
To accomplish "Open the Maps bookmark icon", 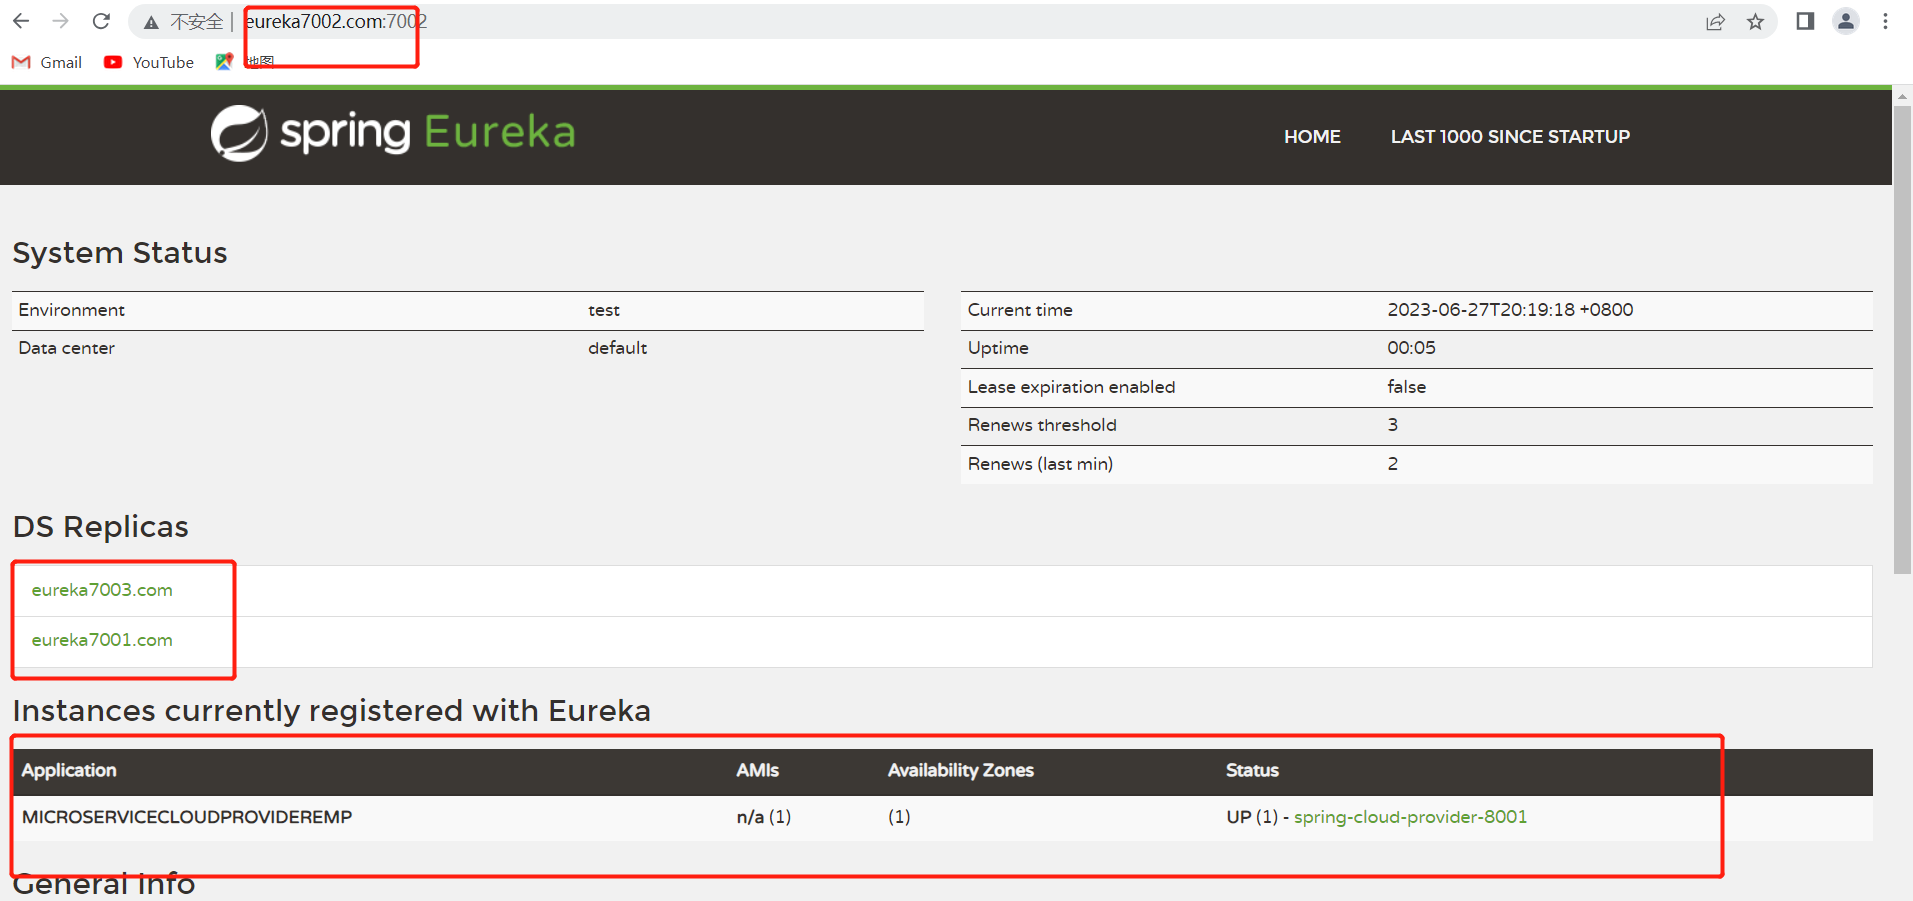I will [x=224, y=62].
